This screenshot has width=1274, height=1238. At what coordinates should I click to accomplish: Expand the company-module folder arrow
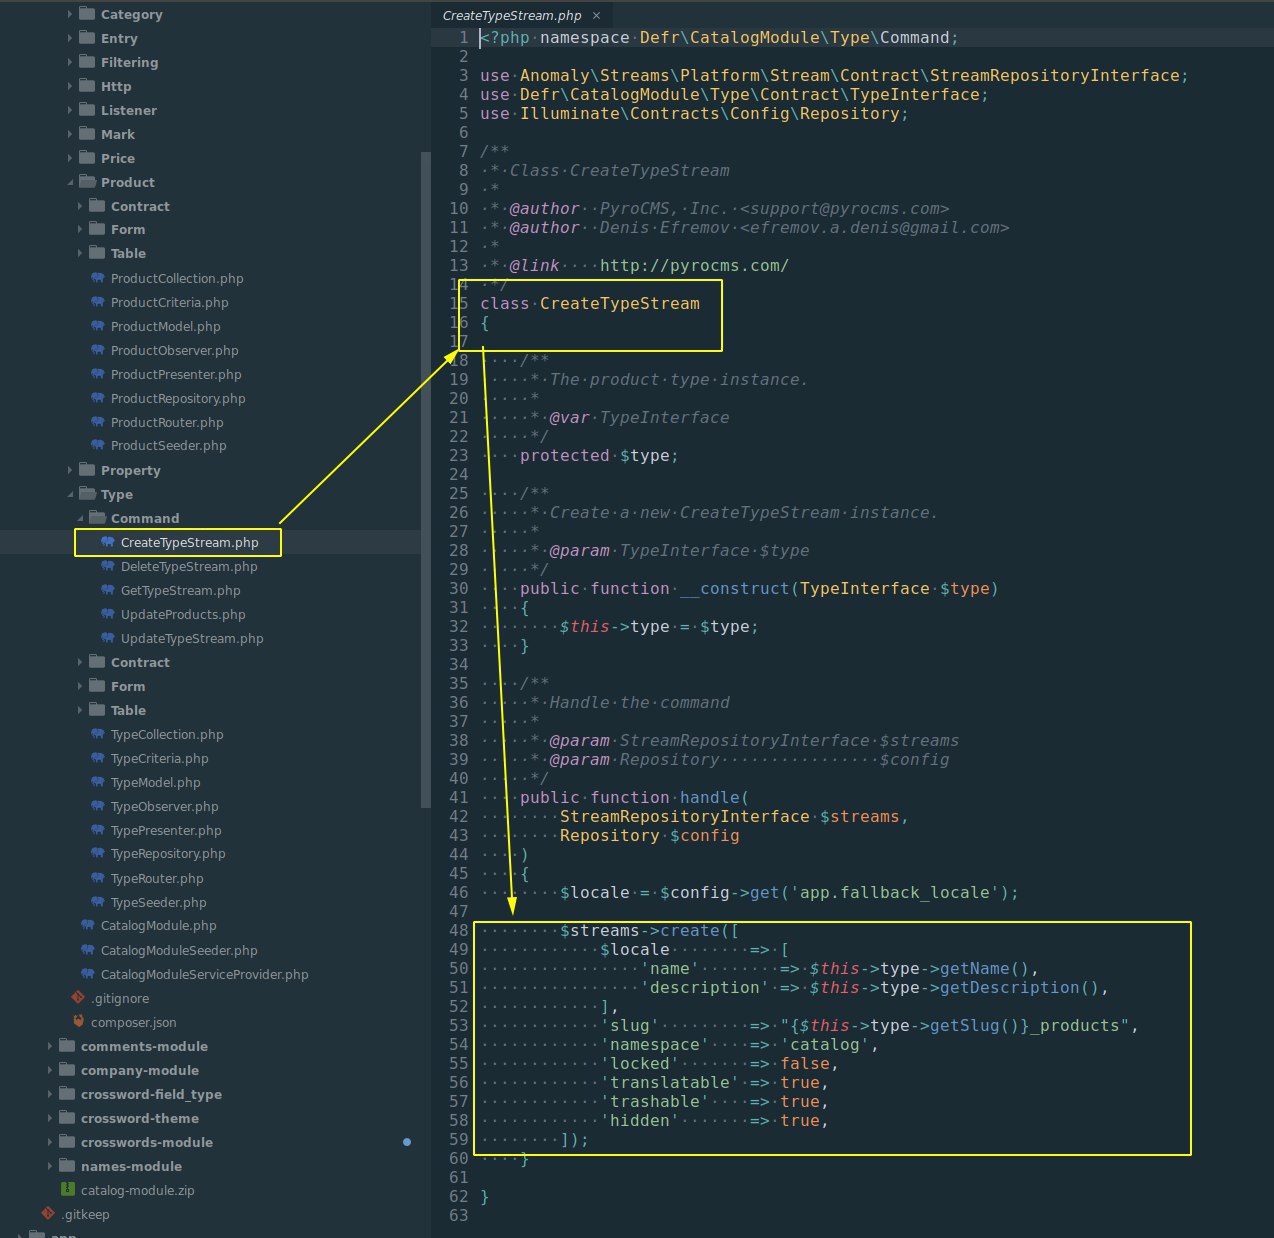point(50,1070)
